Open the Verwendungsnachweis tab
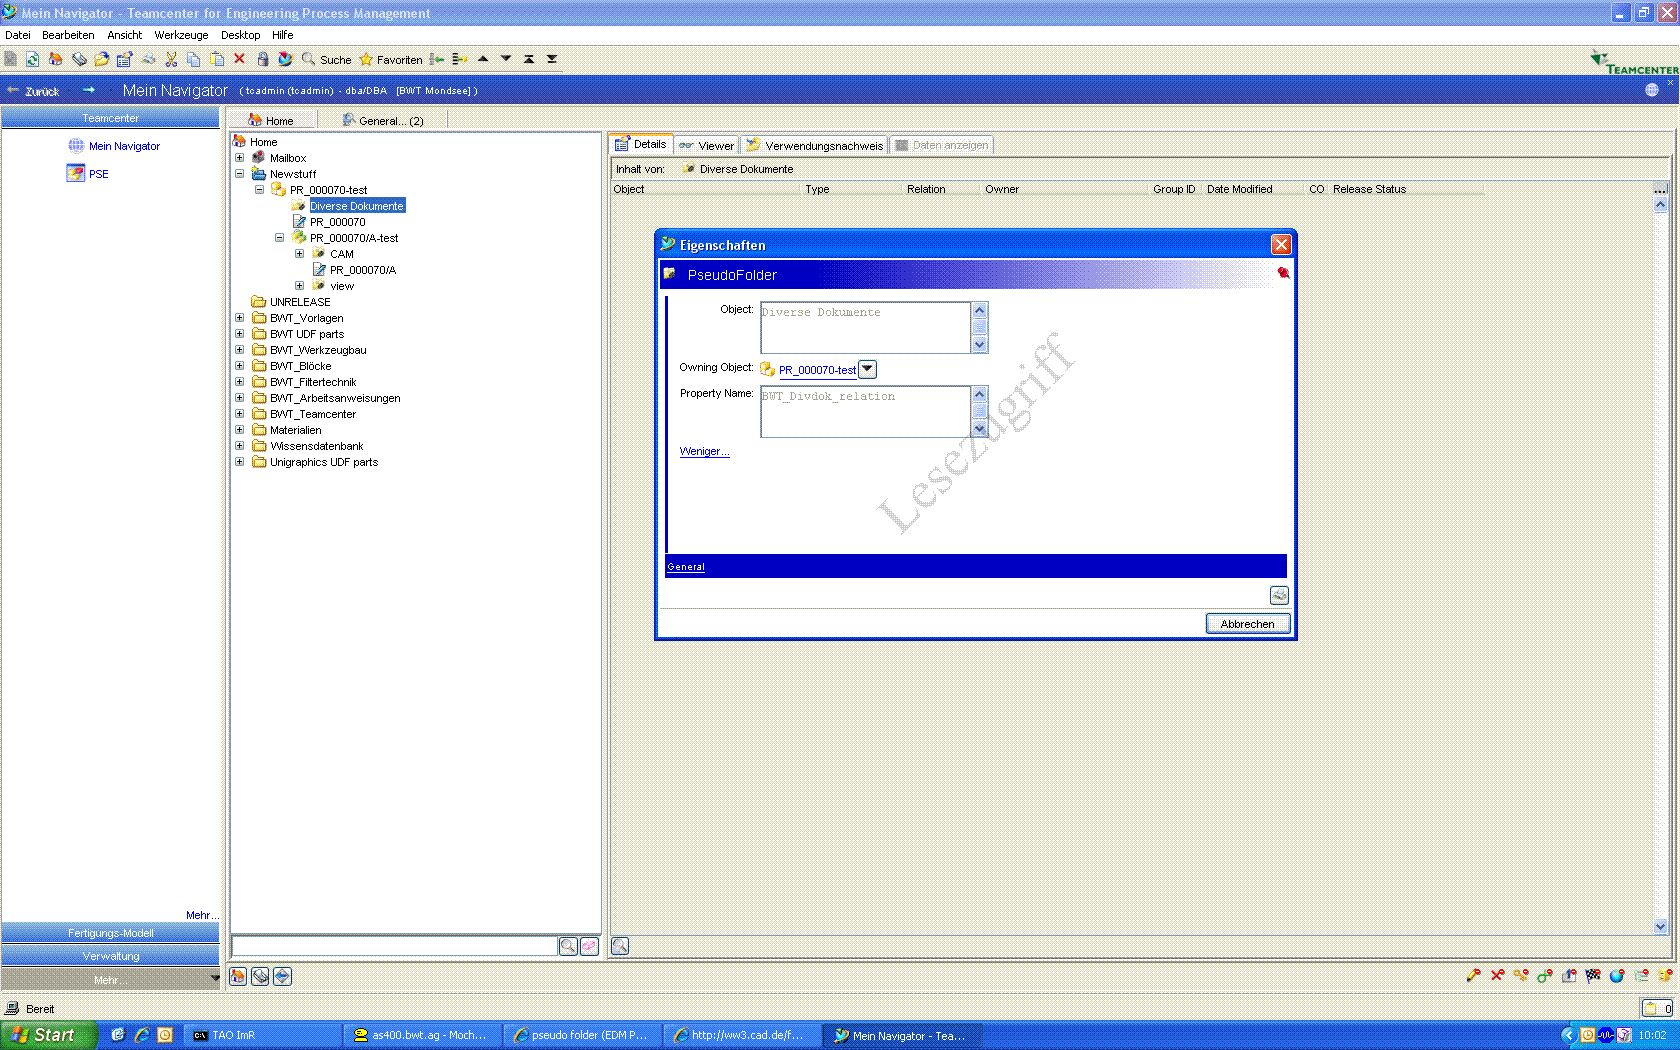Image resolution: width=1680 pixels, height=1050 pixels. (x=815, y=145)
